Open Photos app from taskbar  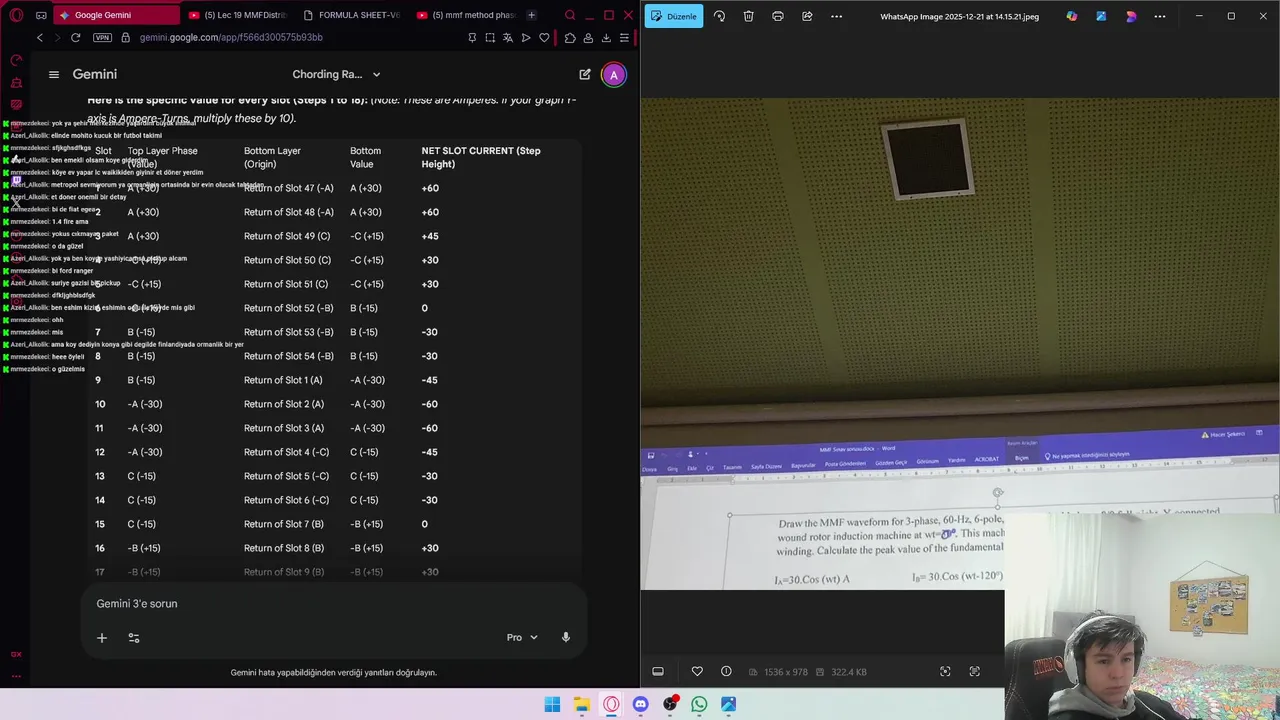point(729,704)
